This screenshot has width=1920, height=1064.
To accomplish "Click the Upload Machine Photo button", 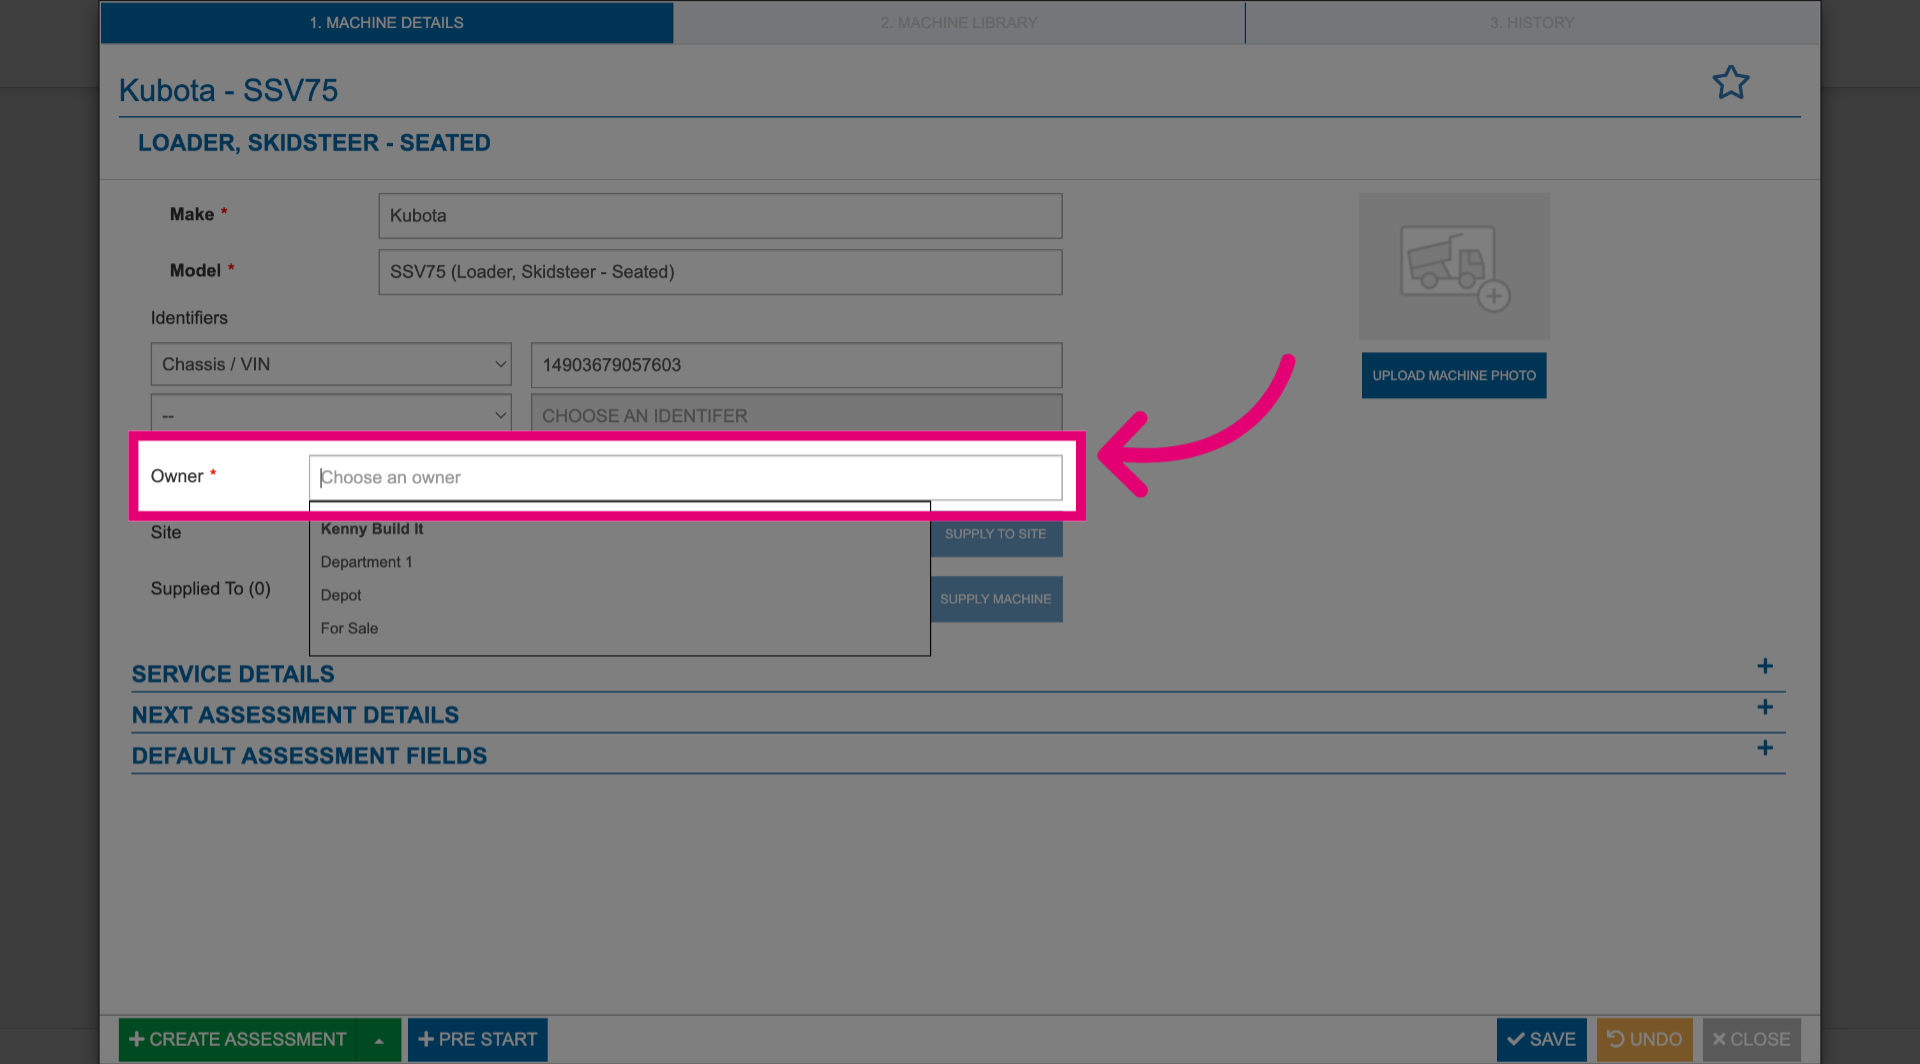I will point(1454,375).
